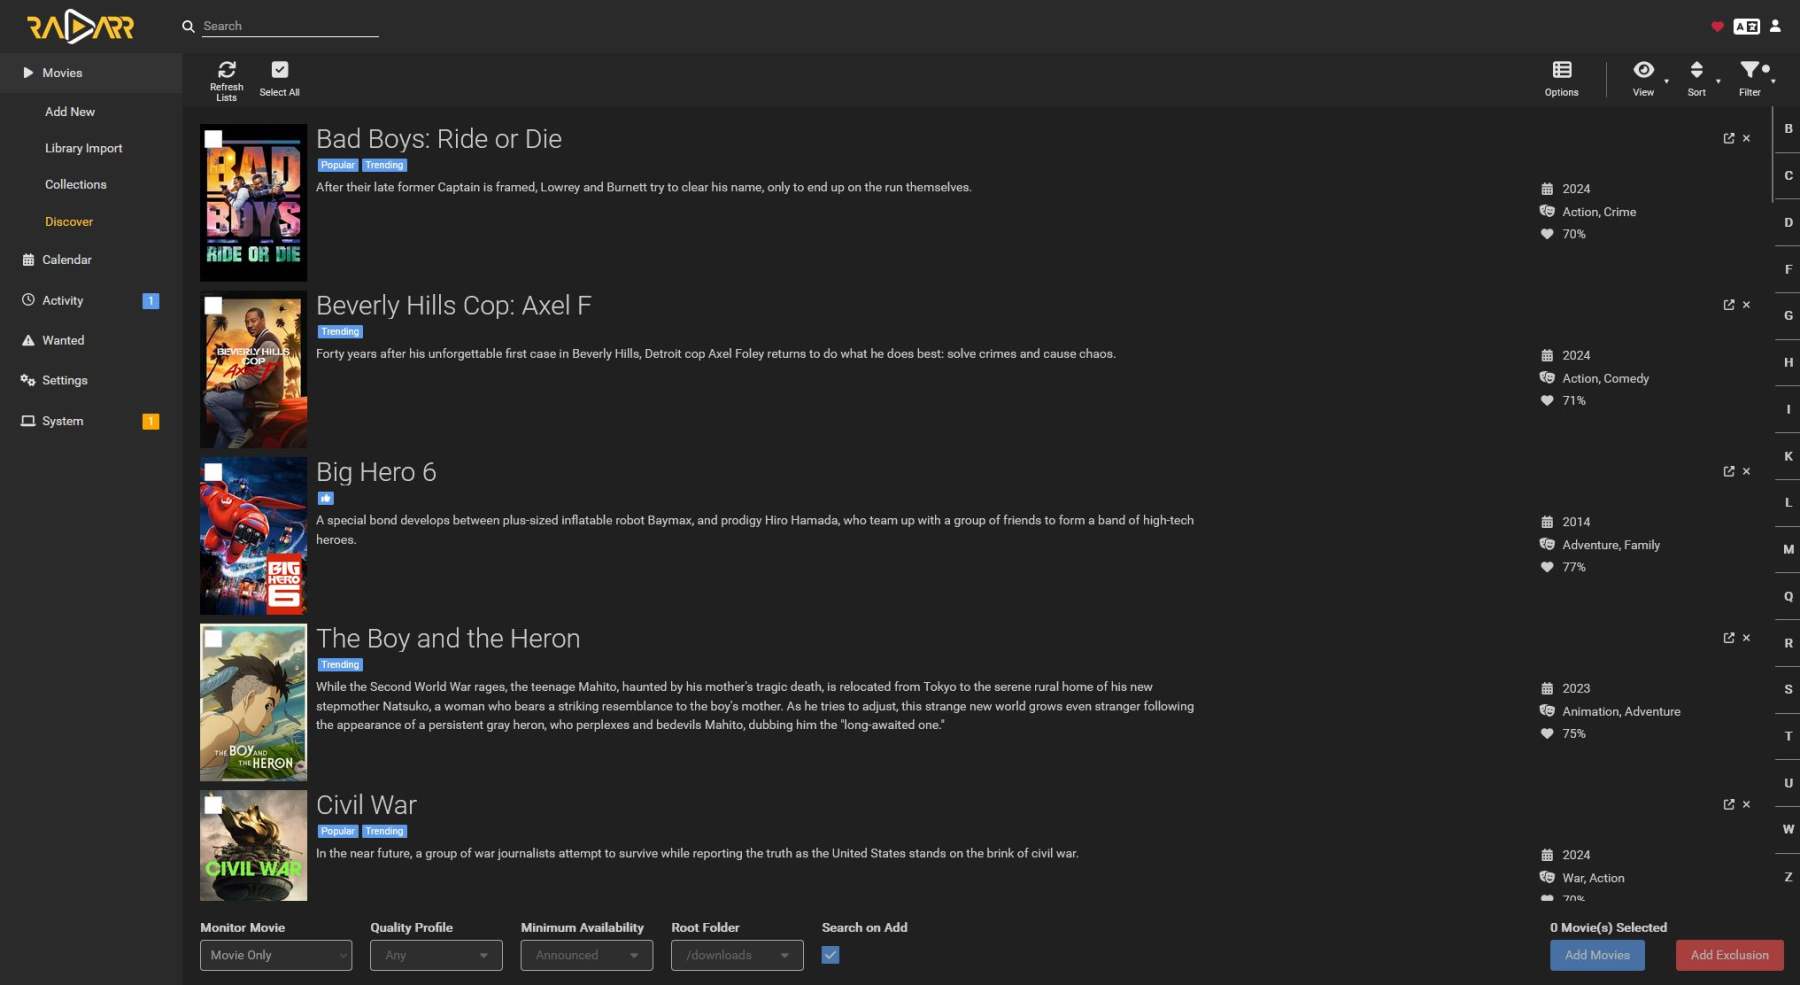The image size is (1800, 985).
Task: Open the Calendar sidebar item
Action: click(x=67, y=260)
